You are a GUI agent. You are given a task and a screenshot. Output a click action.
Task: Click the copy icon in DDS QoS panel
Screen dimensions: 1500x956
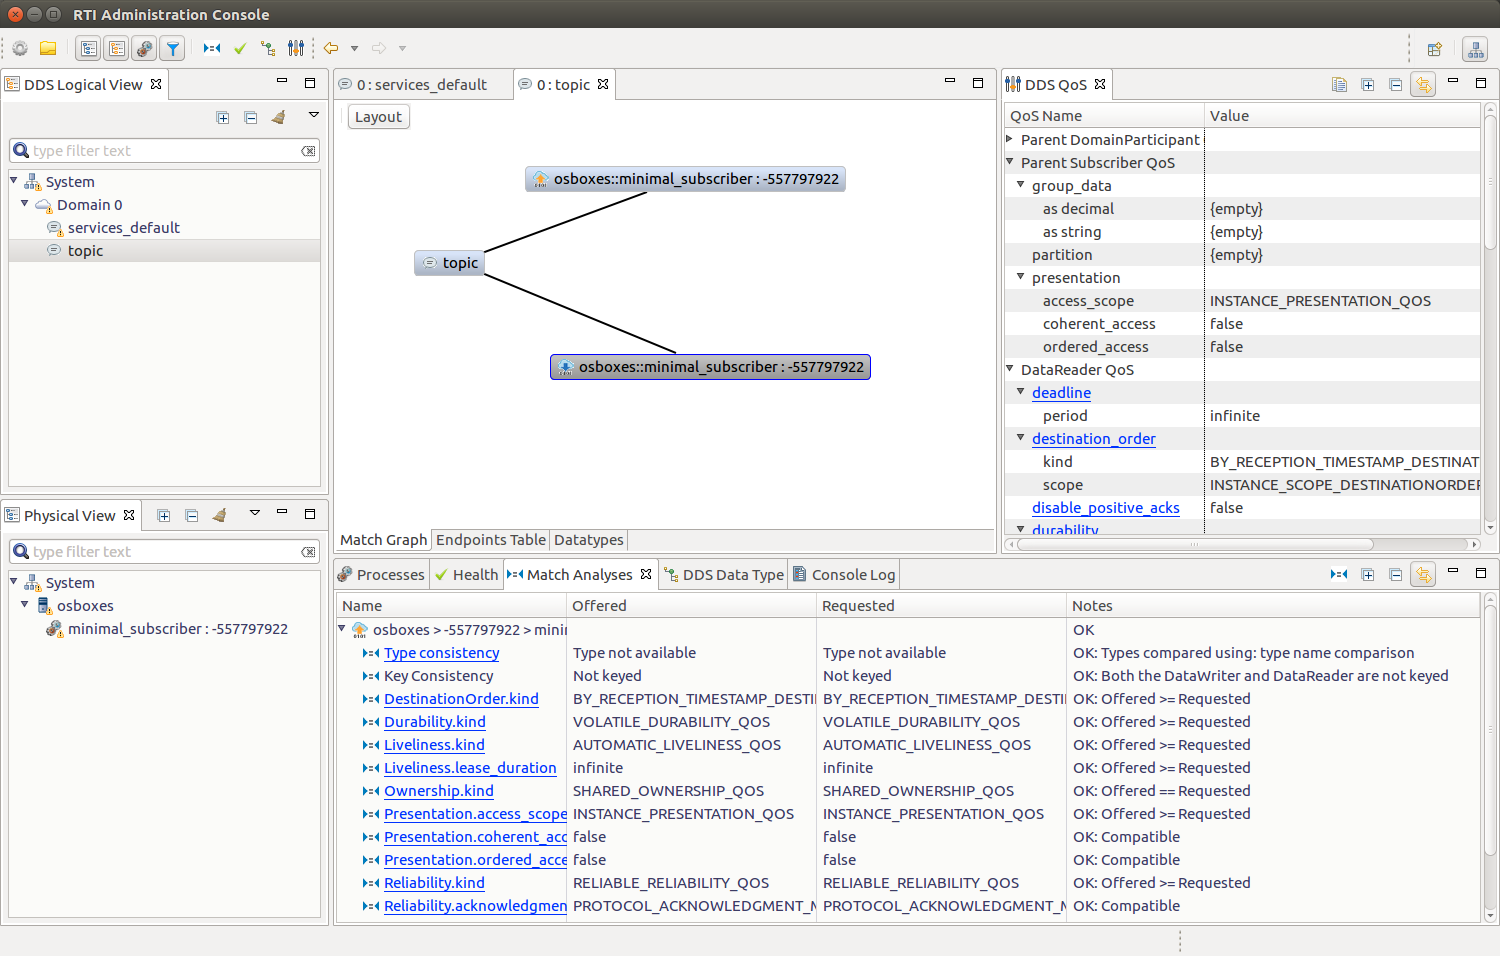[1339, 85]
